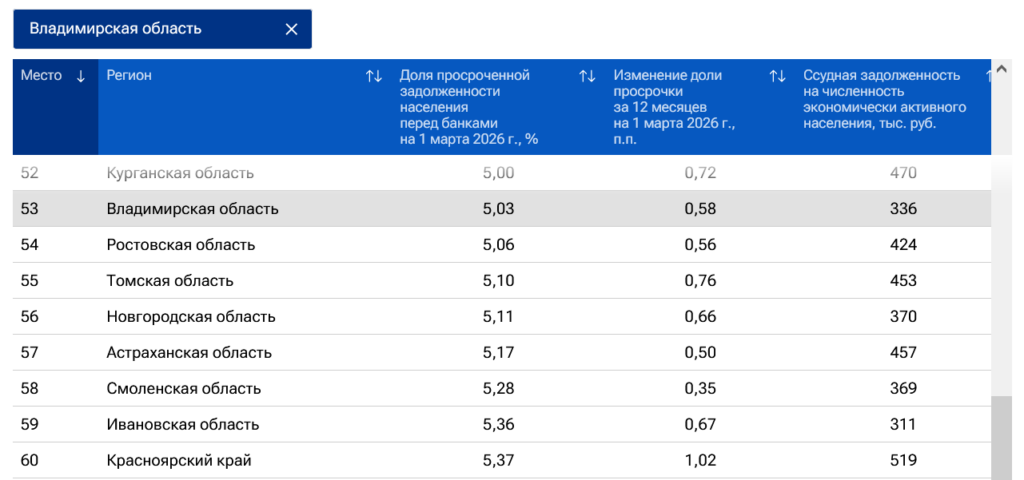Click the Место column header

[42, 75]
